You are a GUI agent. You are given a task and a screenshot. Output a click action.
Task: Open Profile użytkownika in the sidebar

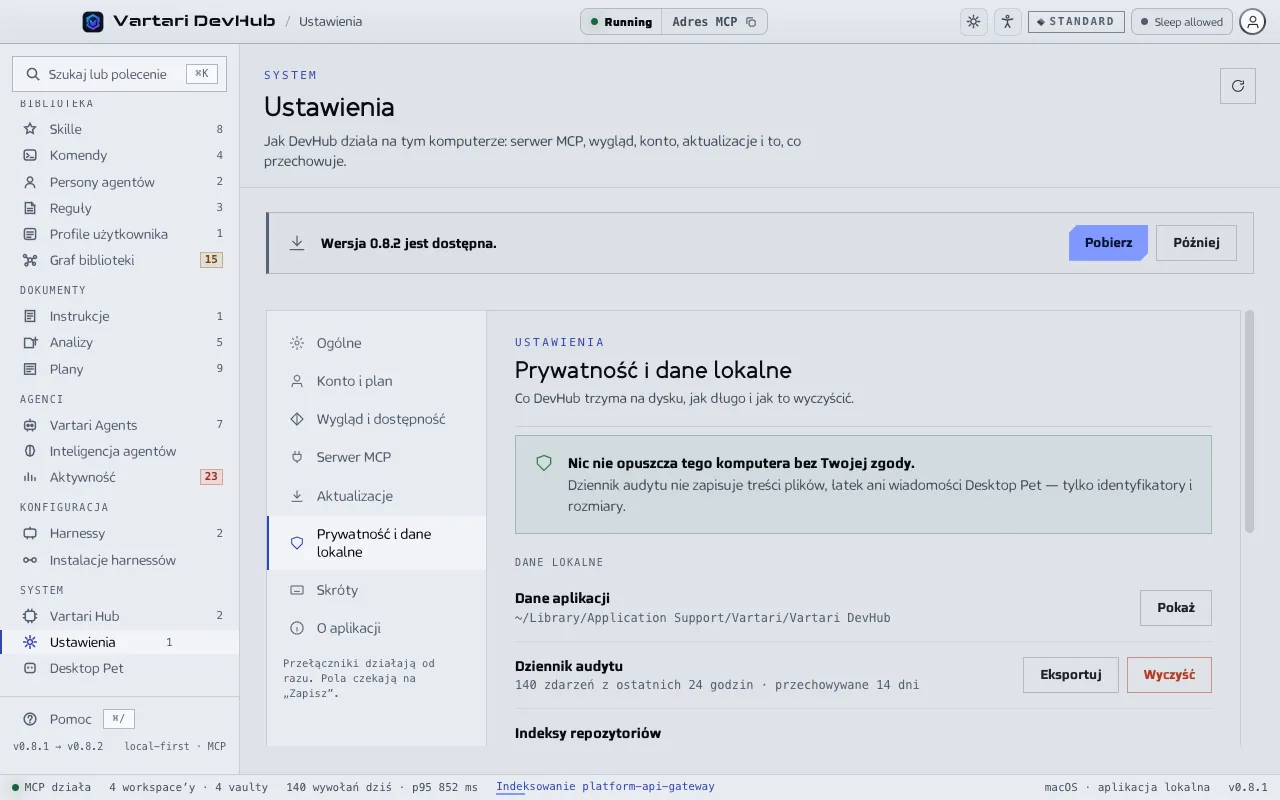[x=120, y=234]
